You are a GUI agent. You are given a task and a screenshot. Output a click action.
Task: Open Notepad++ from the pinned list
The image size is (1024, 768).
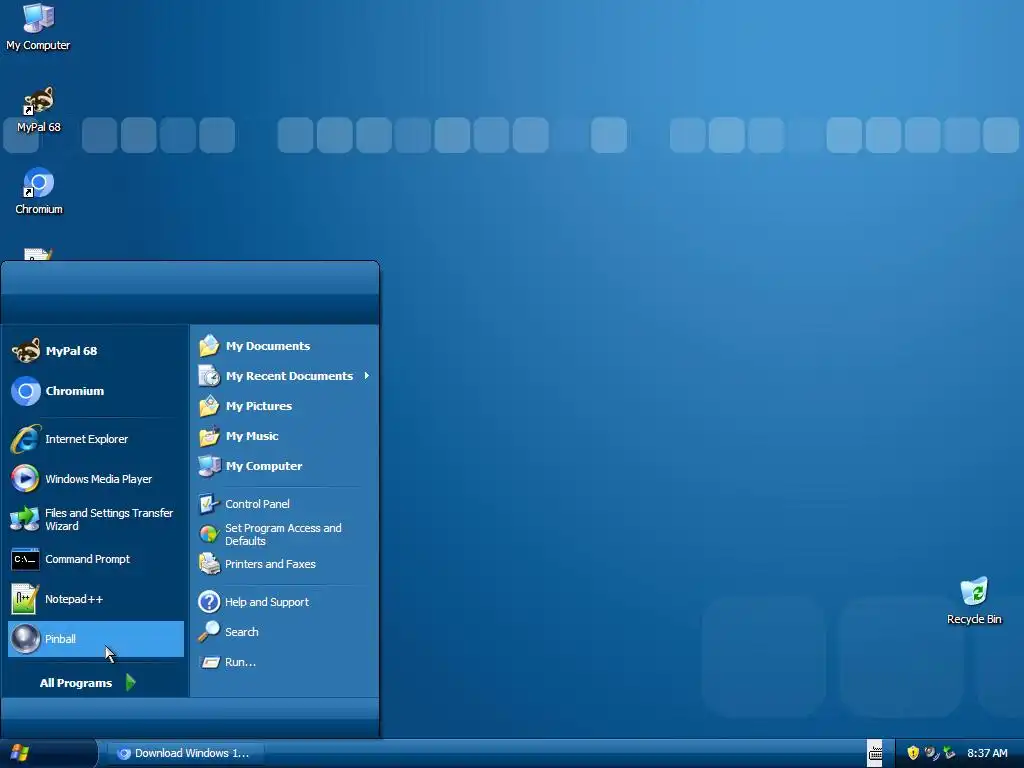[95, 599]
